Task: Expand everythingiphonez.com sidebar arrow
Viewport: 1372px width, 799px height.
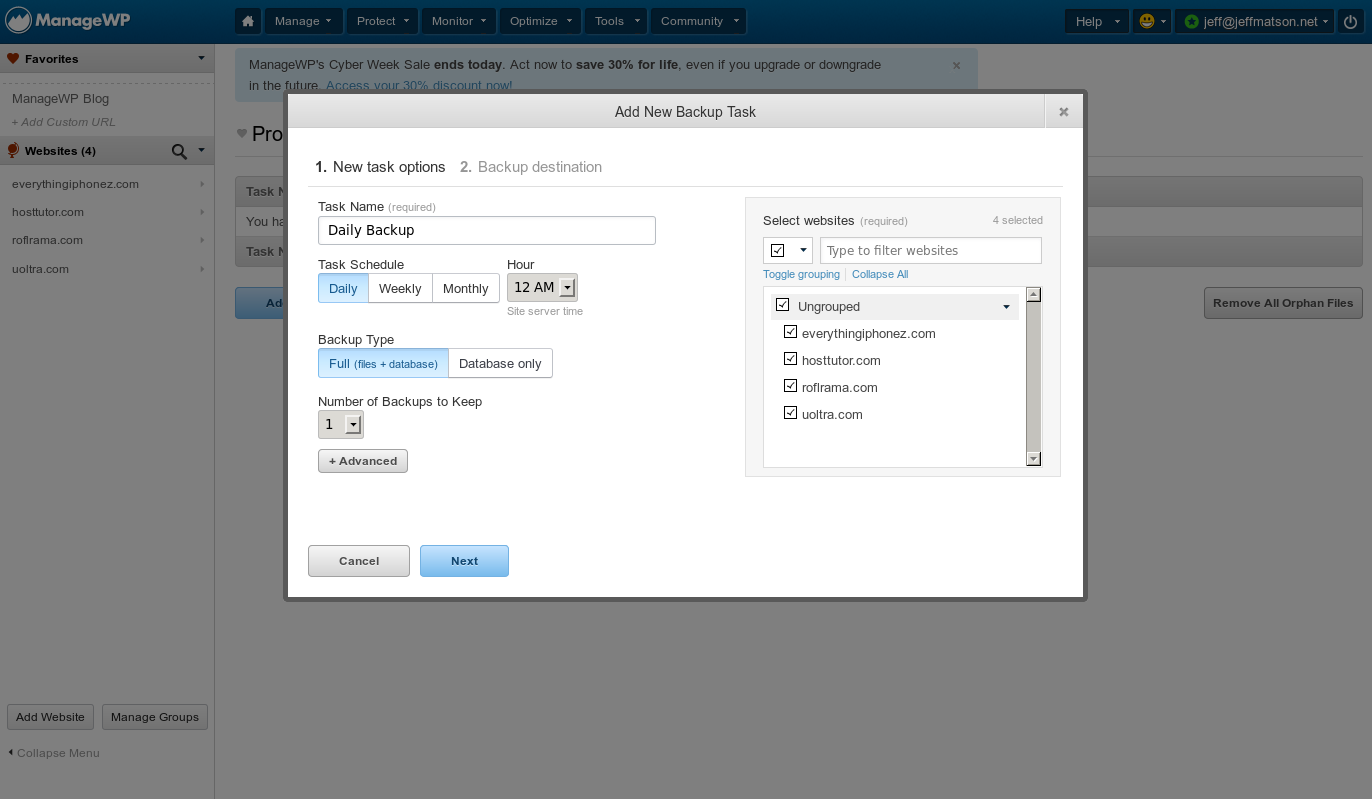Action: (x=202, y=184)
